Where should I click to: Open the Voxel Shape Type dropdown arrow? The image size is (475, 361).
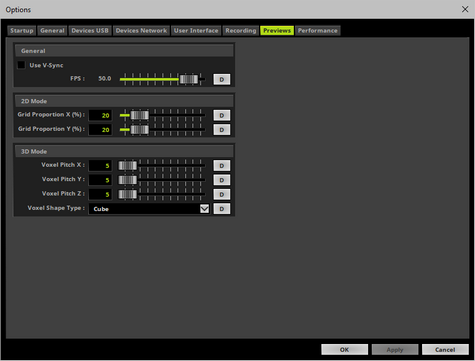point(204,209)
